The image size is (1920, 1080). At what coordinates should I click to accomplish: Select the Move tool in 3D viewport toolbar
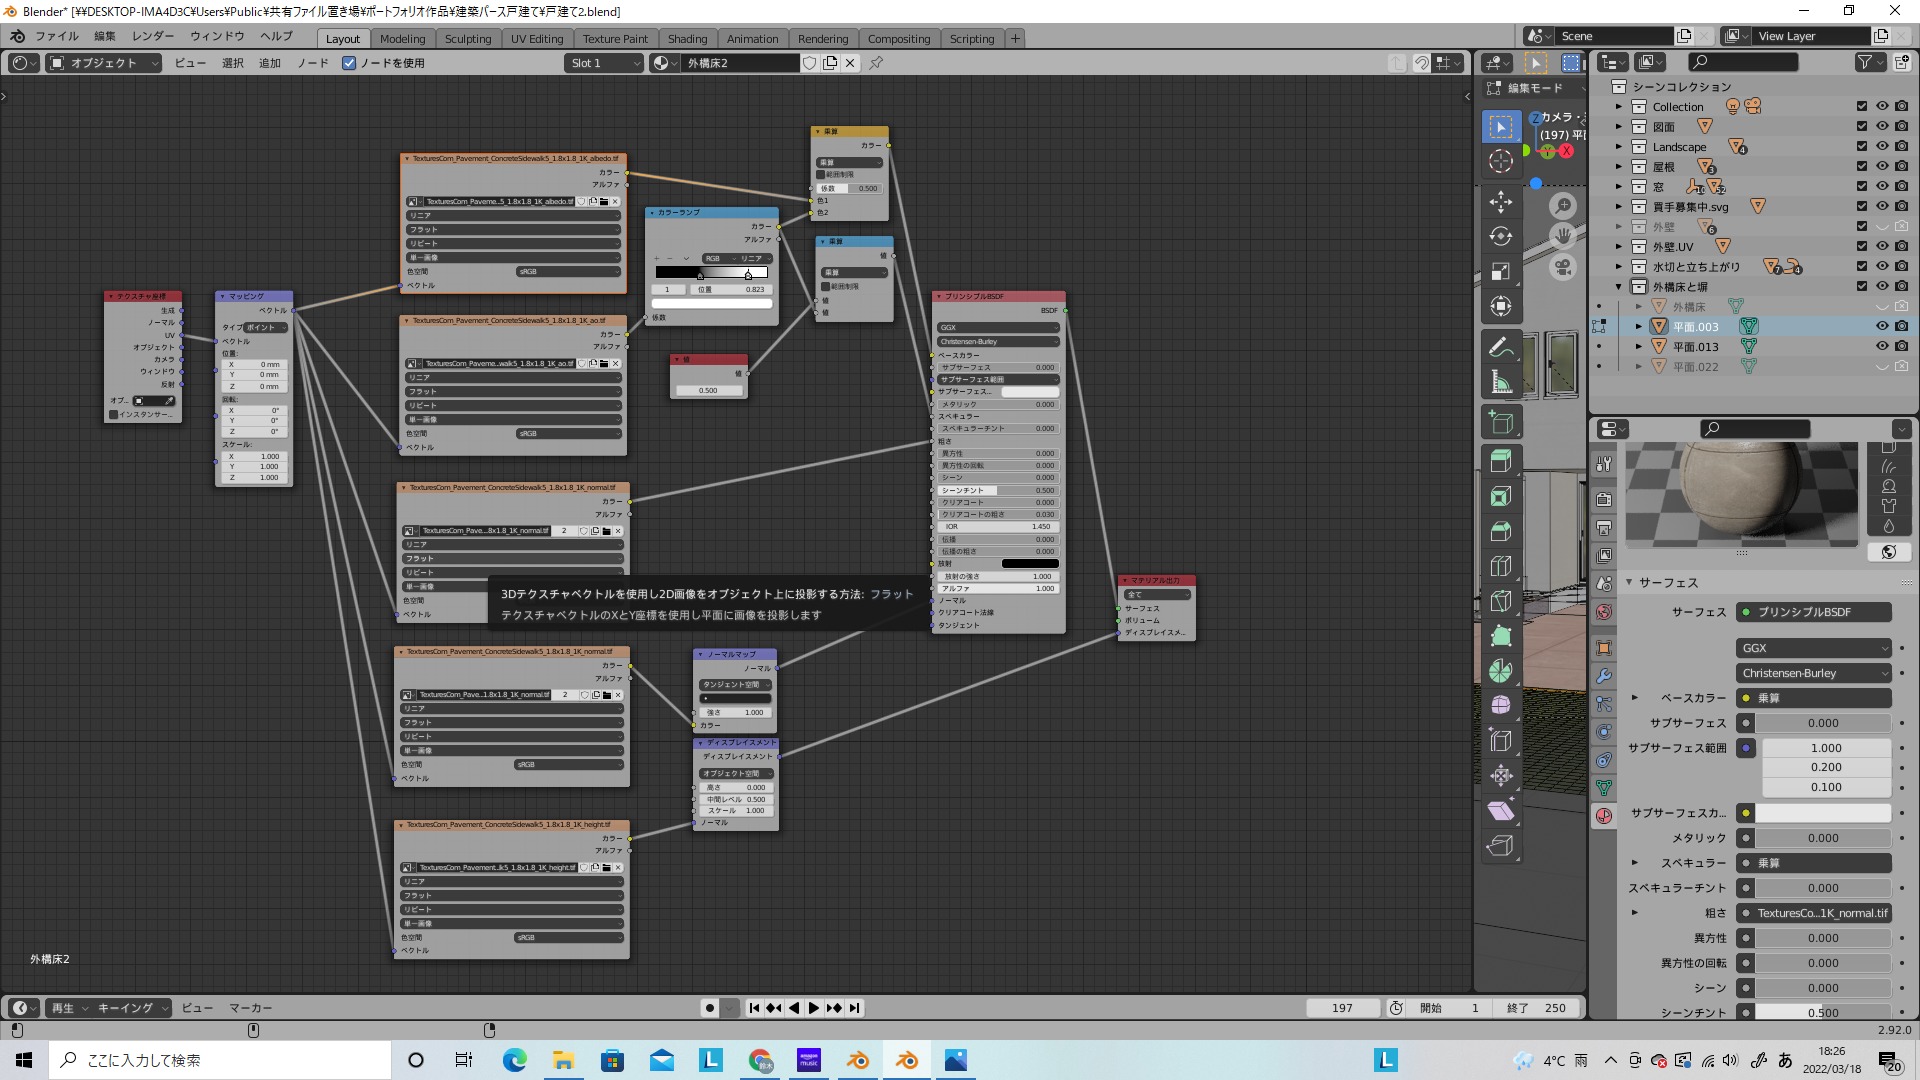pos(1500,201)
